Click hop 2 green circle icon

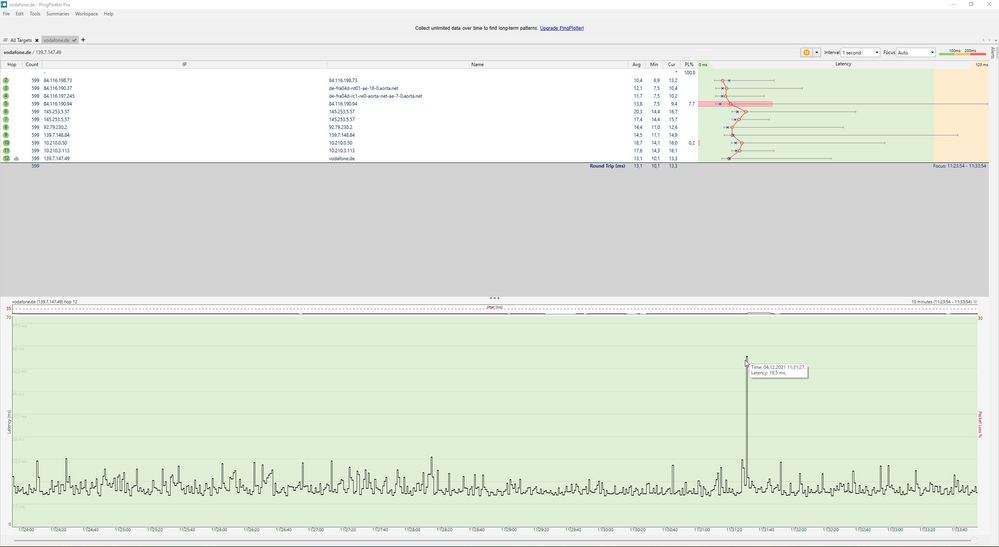tap(6, 80)
